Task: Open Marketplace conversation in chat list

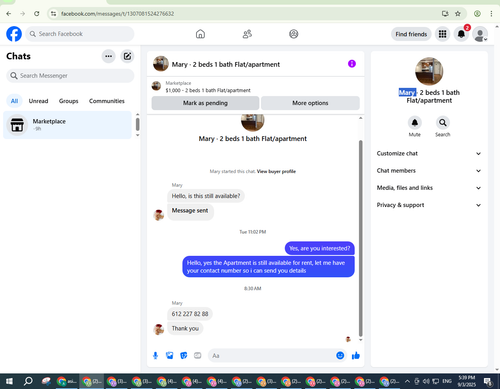Action: pyautogui.click(x=67, y=125)
